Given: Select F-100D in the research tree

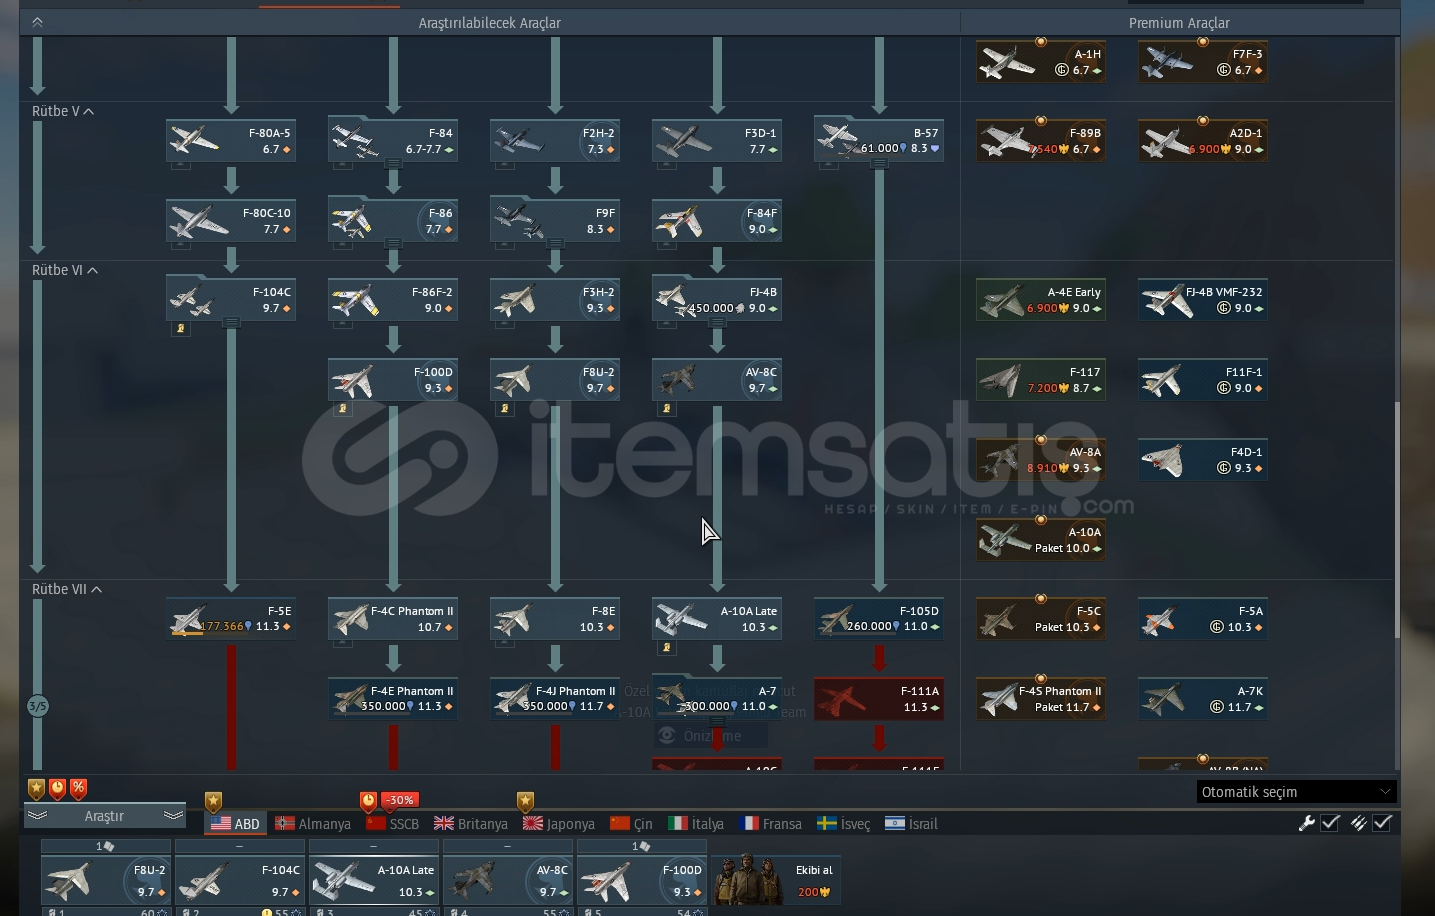Looking at the screenshot, I should pos(393,380).
